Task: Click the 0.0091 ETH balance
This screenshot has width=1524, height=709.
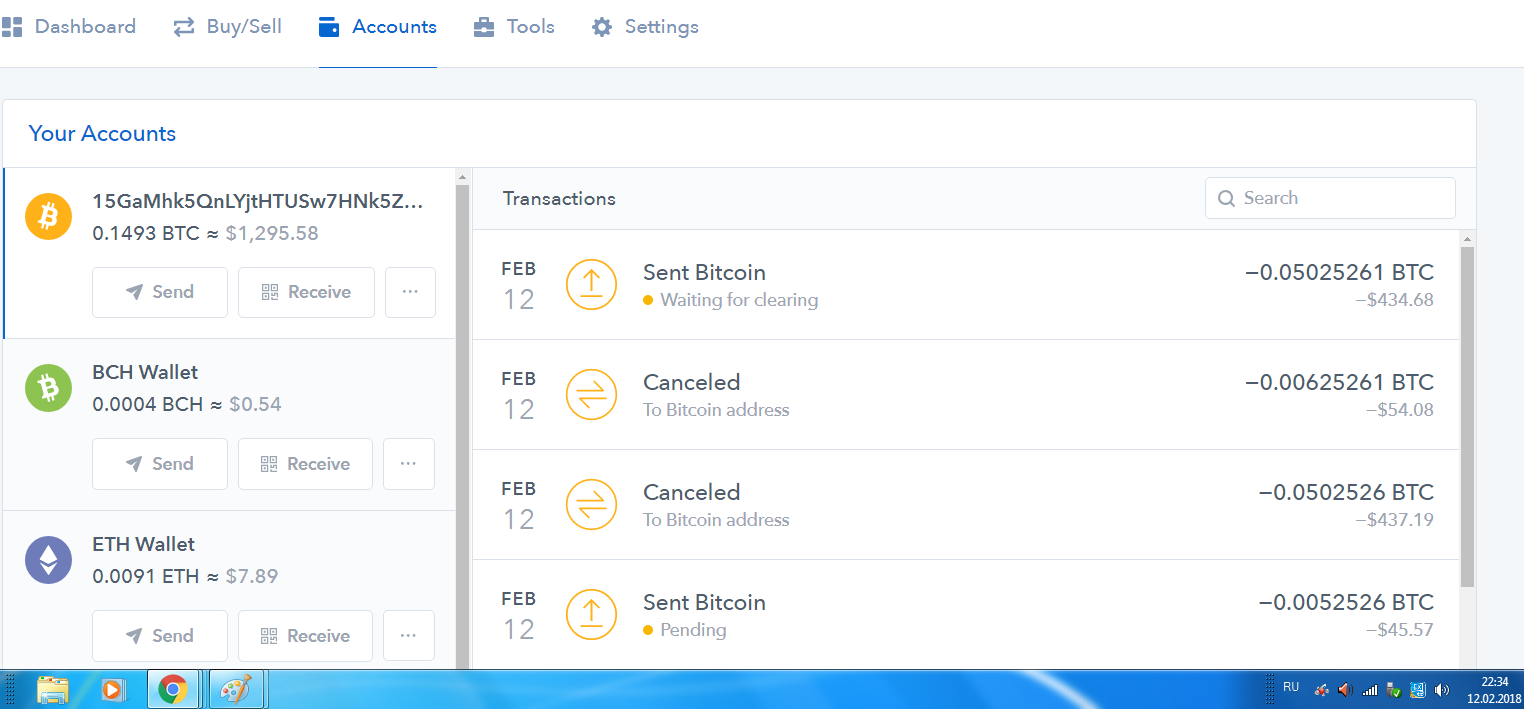Action: point(146,577)
